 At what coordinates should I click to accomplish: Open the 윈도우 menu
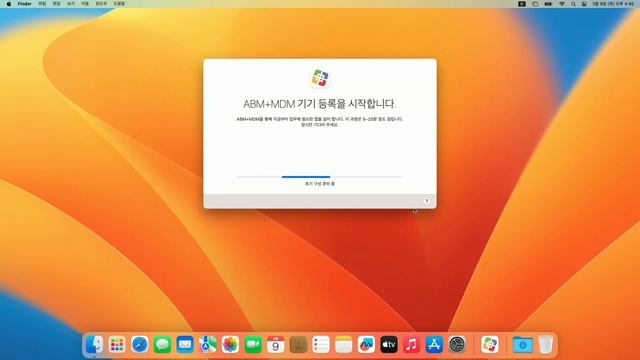click(101, 4)
